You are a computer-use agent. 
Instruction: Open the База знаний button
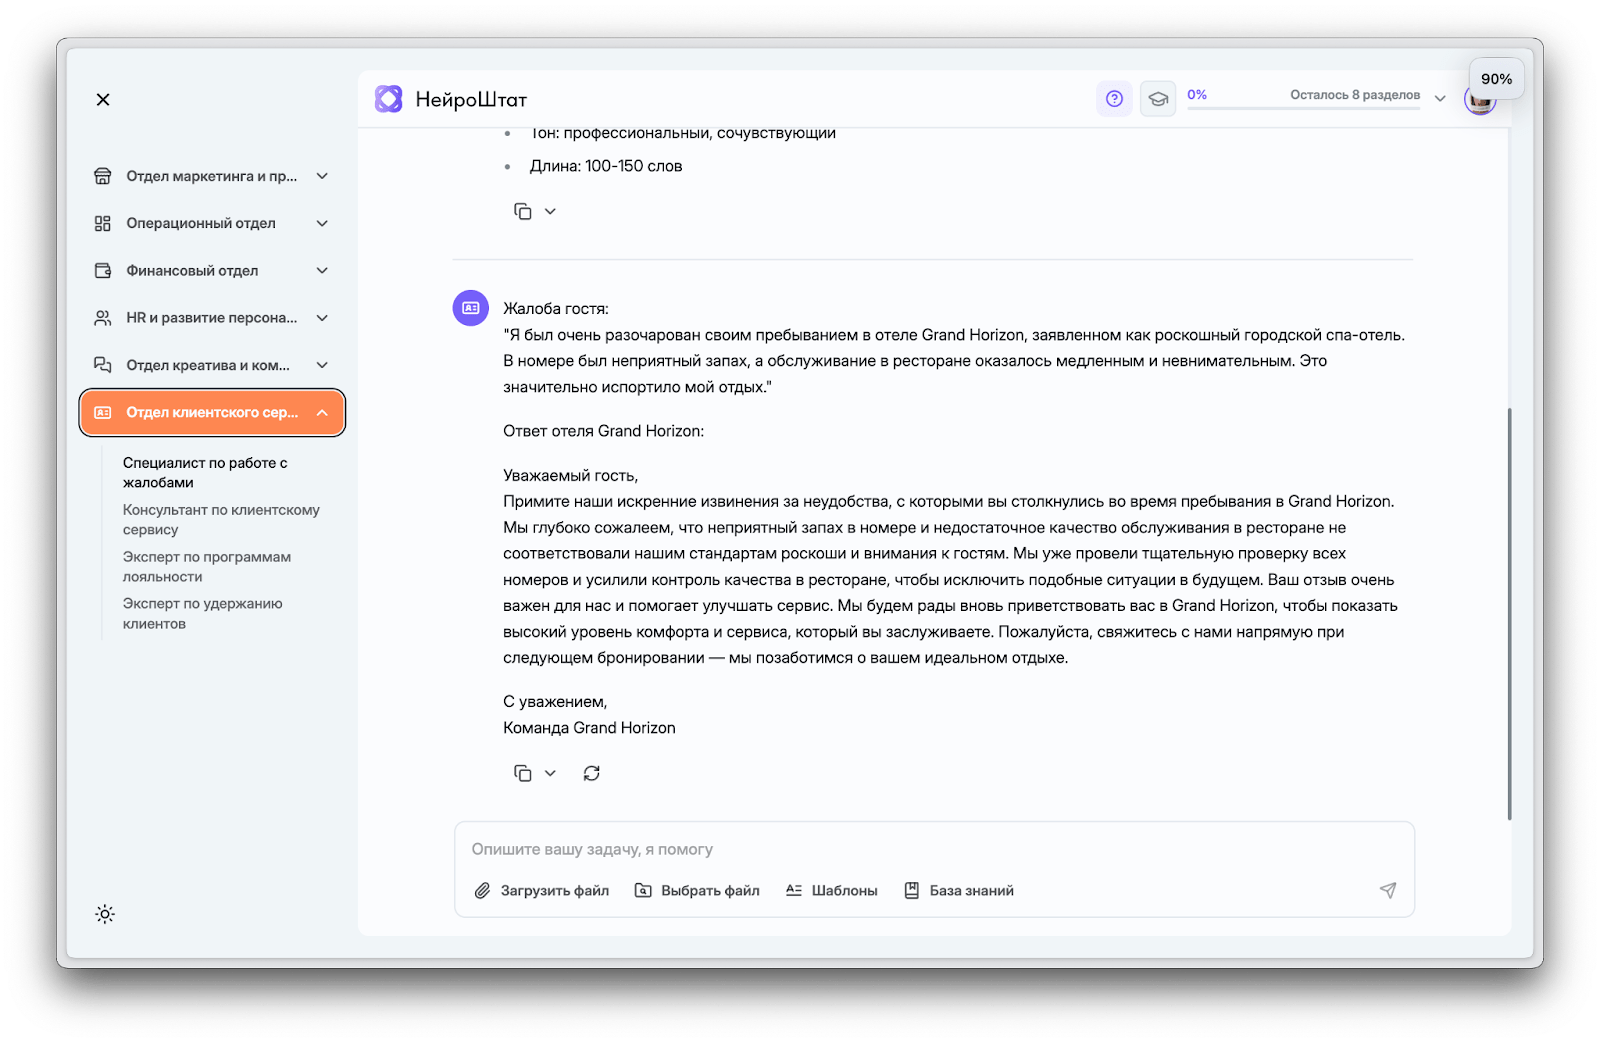pyautogui.click(x=959, y=890)
